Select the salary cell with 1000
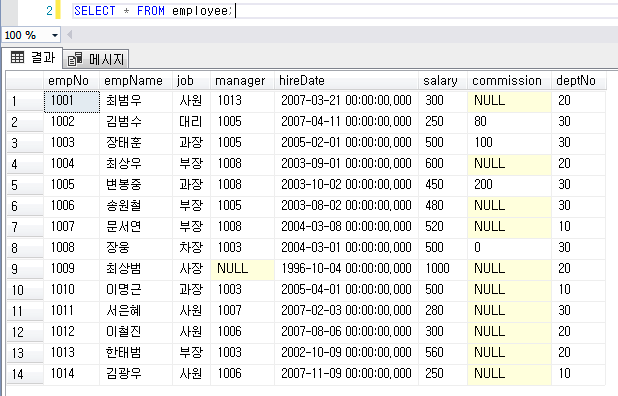Image resolution: width=618 pixels, height=396 pixels. click(x=443, y=269)
